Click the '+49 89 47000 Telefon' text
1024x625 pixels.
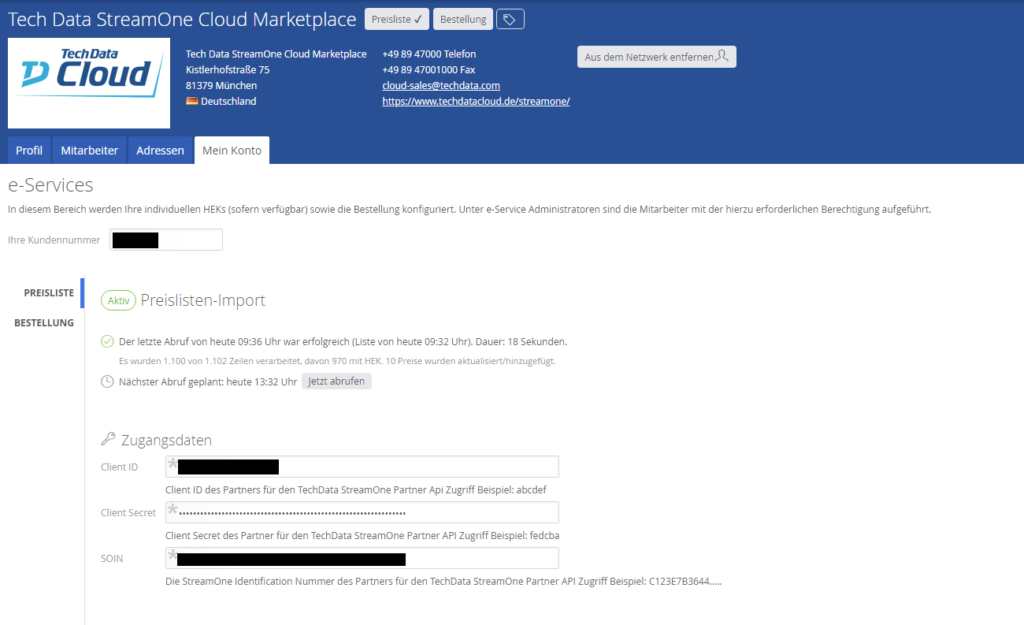(429, 54)
